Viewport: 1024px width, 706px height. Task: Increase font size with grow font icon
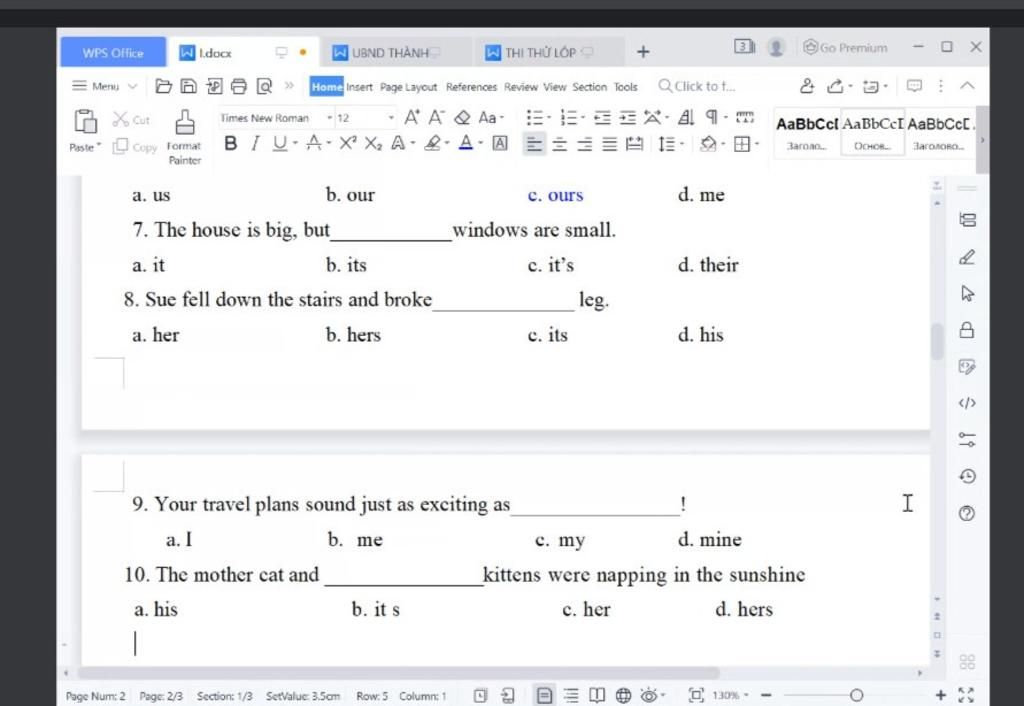[412, 118]
